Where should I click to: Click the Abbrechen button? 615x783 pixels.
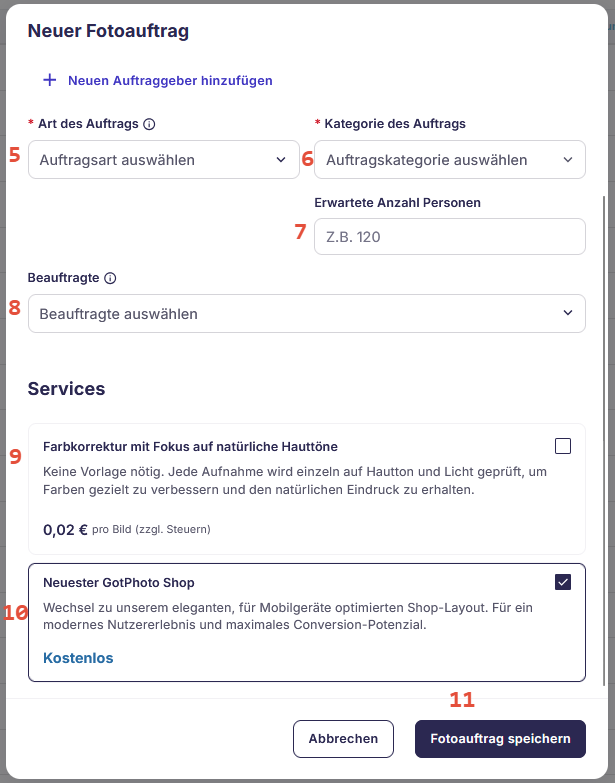[x=343, y=739]
